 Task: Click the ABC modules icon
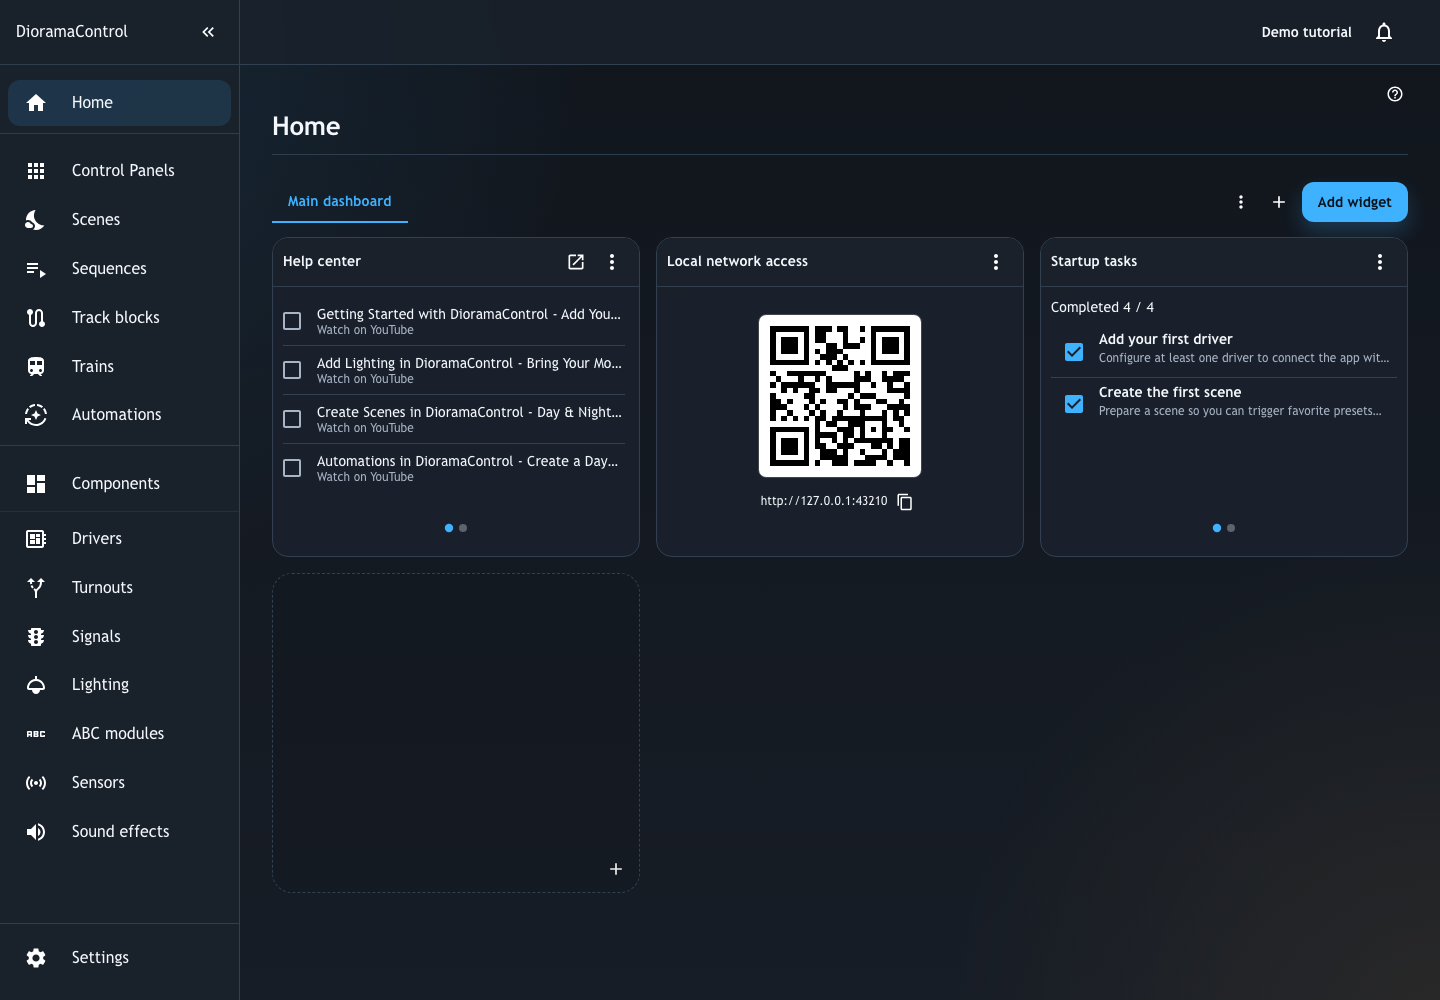(36, 734)
